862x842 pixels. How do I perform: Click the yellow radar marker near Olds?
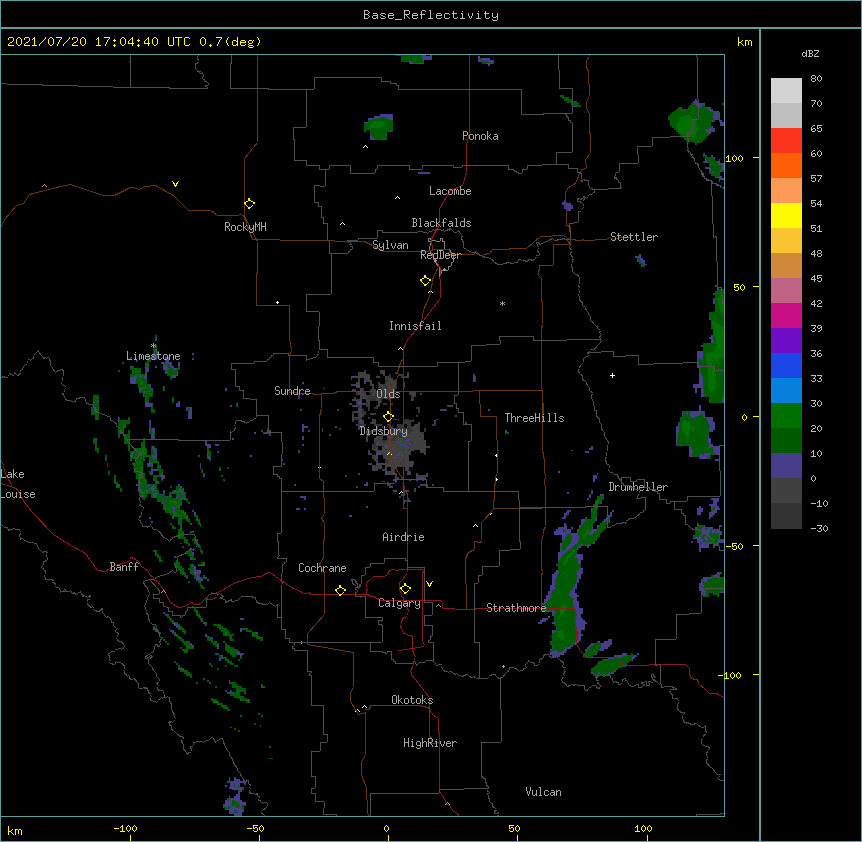click(388, 417)
